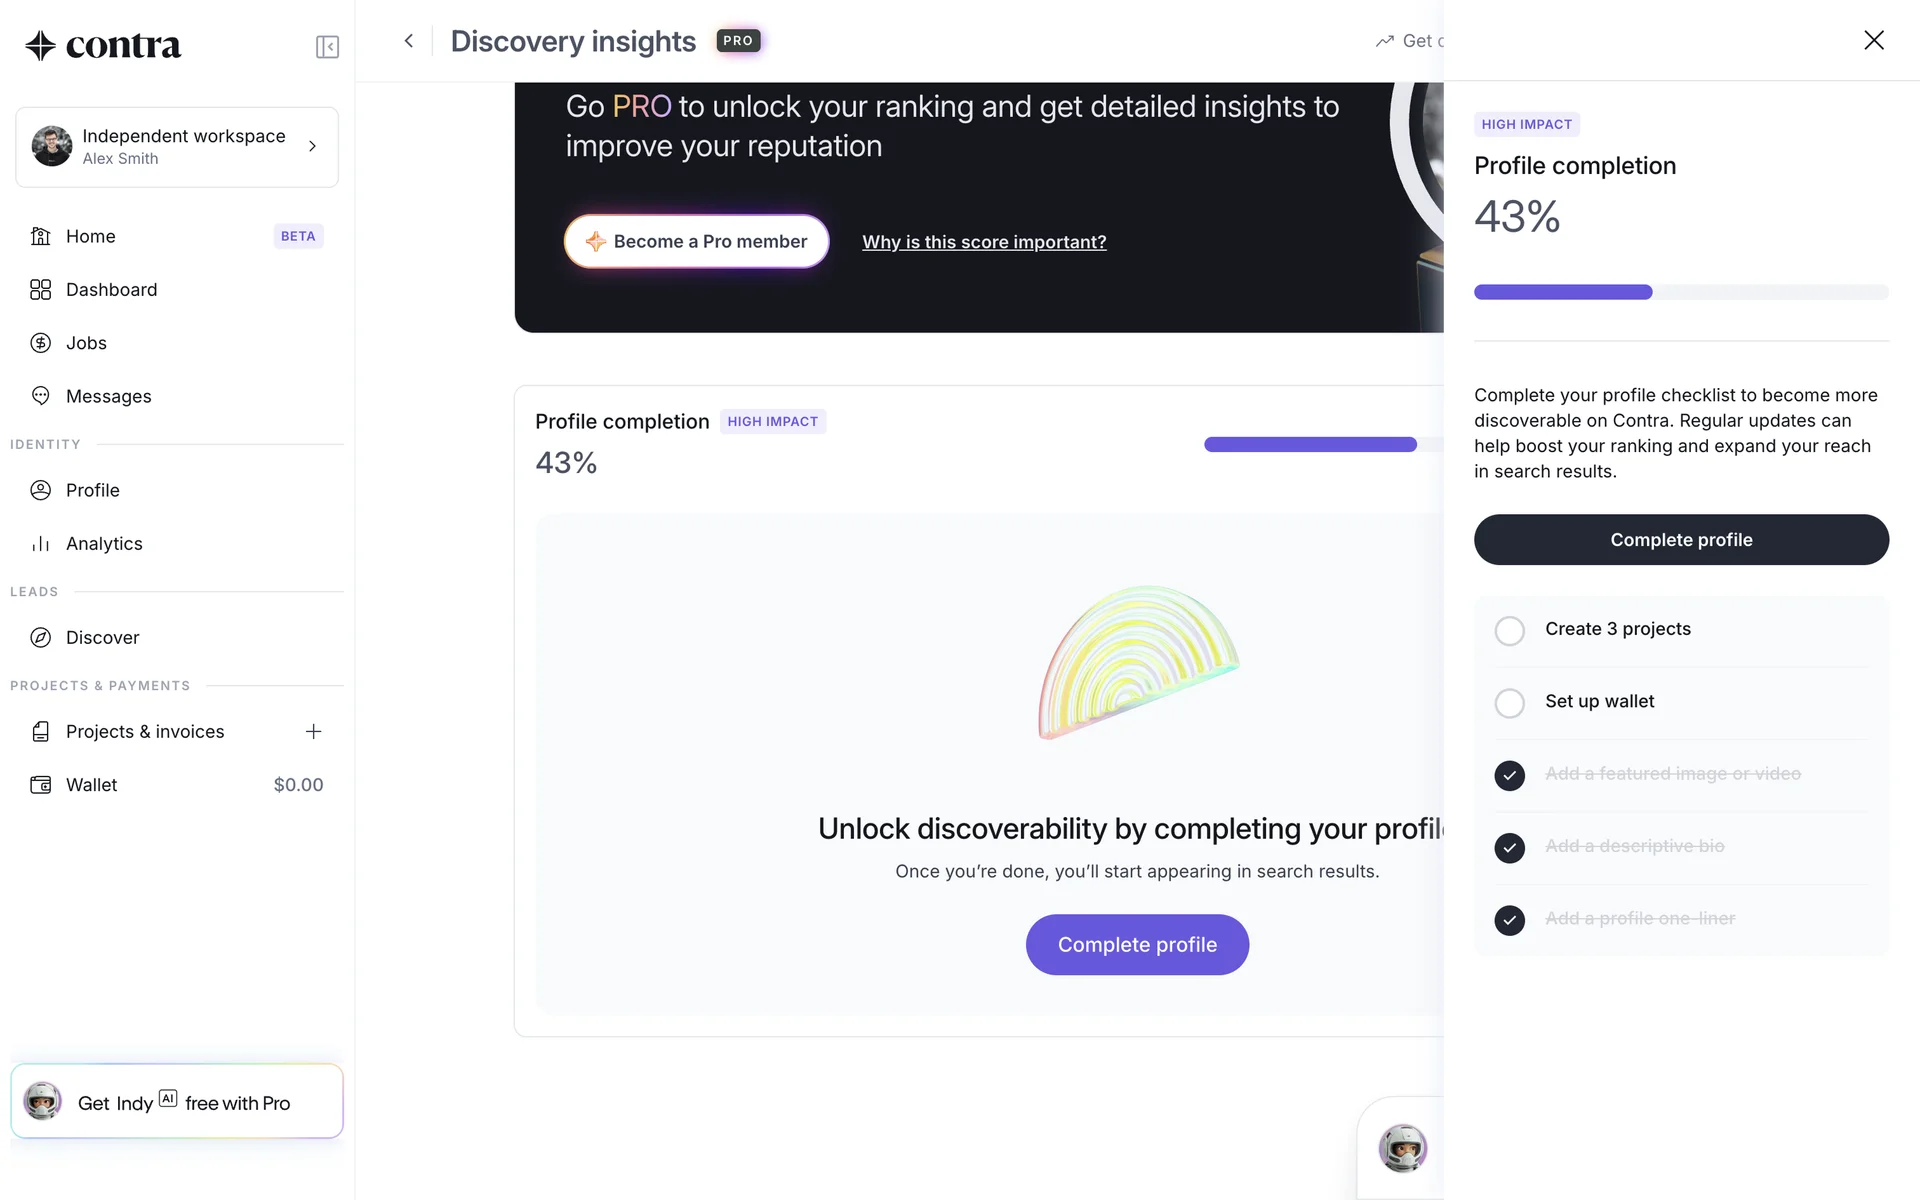Open the Profile sidebar item
Screen dimensions: 1920x1200
click(x=93, y=490)
